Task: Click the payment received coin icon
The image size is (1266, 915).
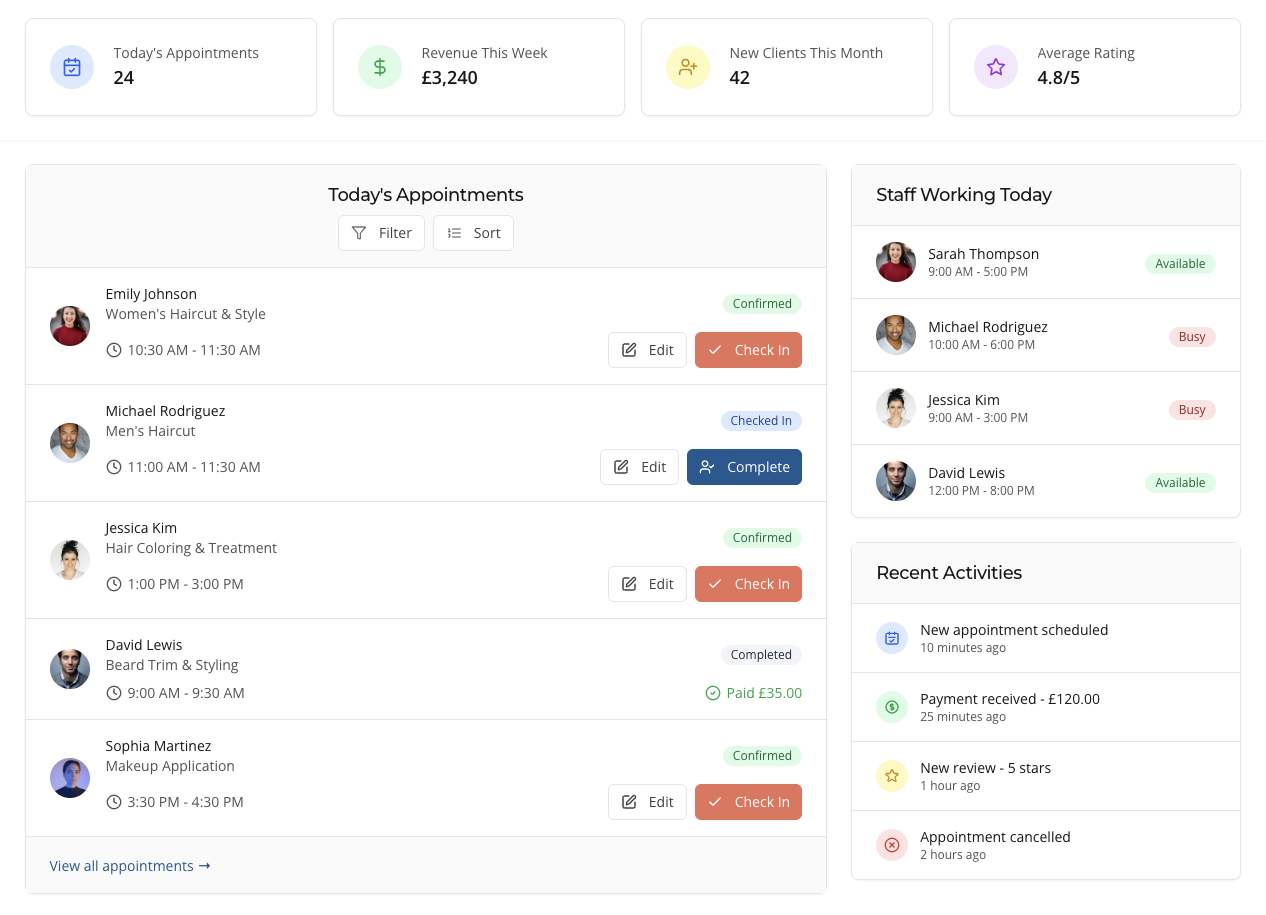Action: click(x=892, y=707)
